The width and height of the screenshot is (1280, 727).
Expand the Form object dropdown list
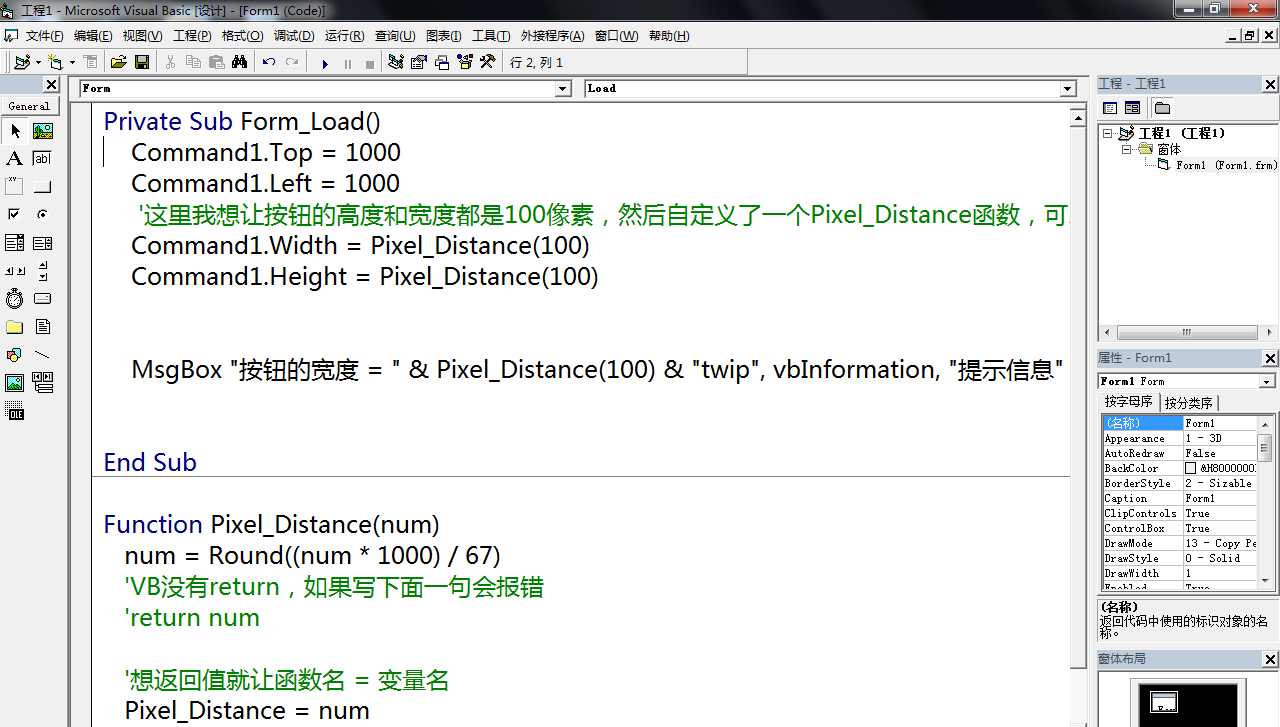pyautogui.click(x=562, y=89)
